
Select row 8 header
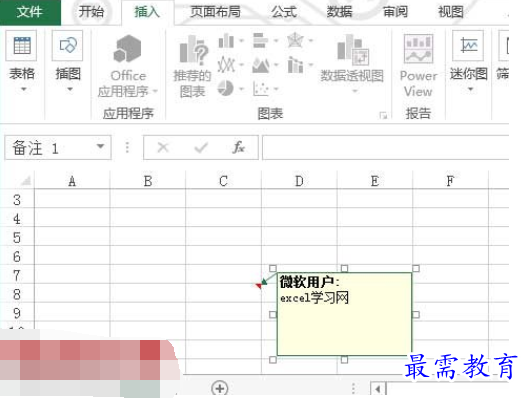coord(17,294)
